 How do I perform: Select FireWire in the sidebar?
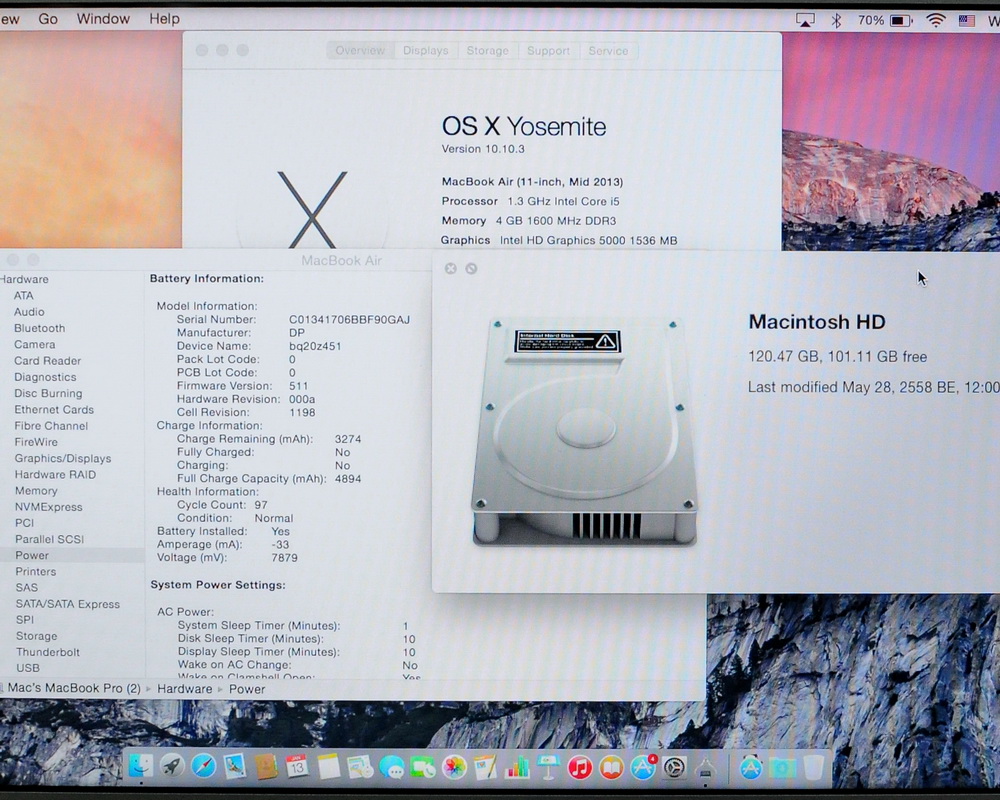[x=36, y=442]
